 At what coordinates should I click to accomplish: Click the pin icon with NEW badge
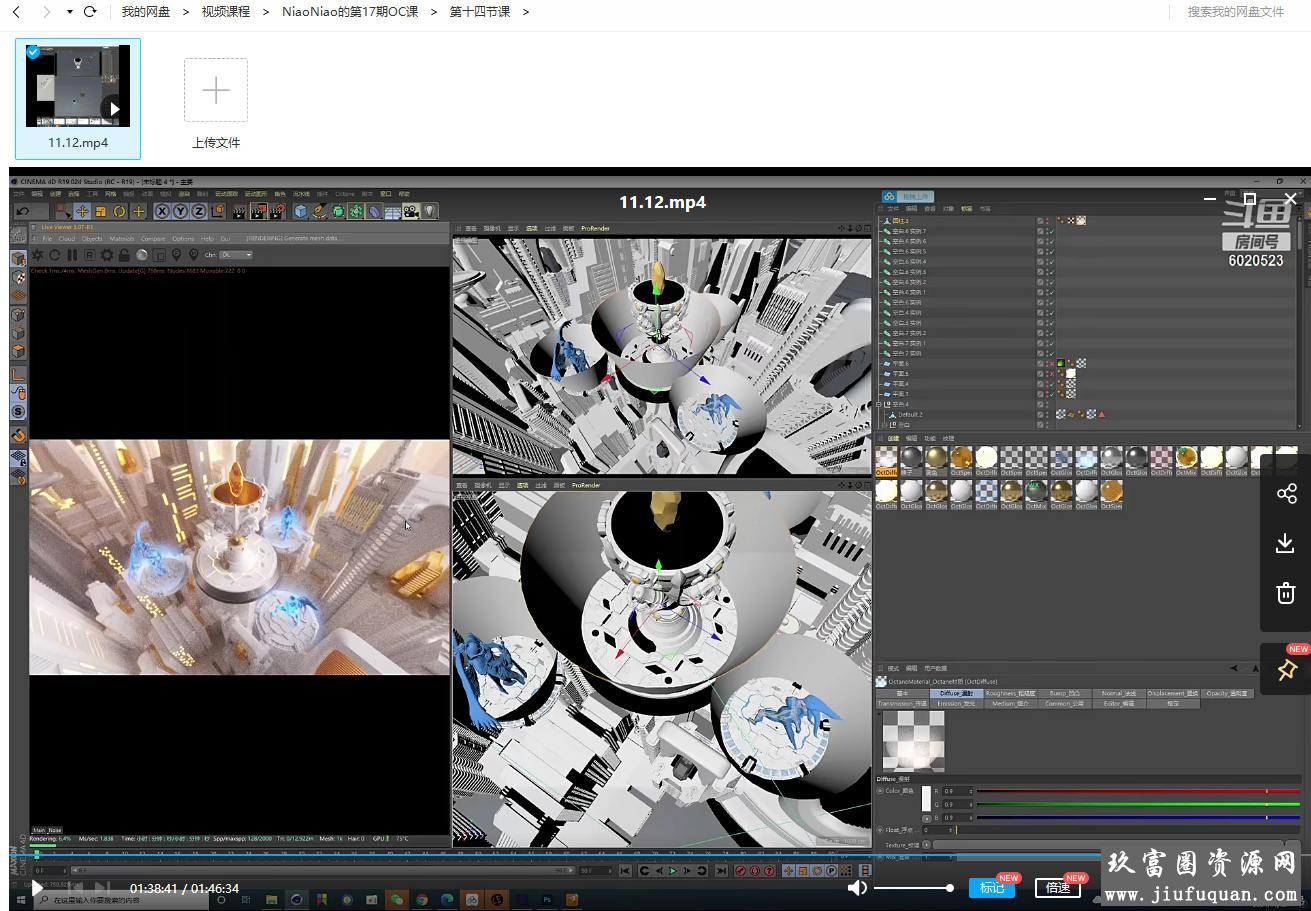point(1286,669)
